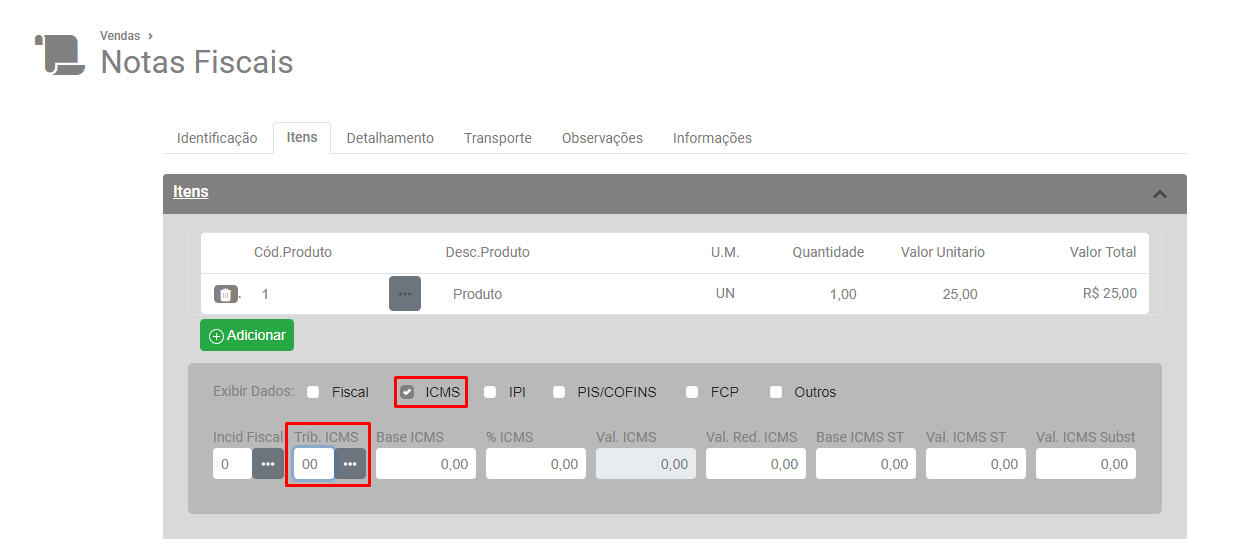The width and height of the screenshot is (1237, 539).
Task: Click the Notas Fiscais scroll document icon
Action: click(x=60, y=54)
